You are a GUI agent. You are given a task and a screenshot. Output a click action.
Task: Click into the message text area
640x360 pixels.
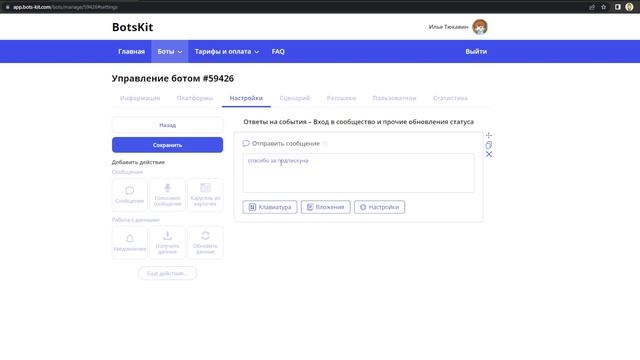click(358, 173)
